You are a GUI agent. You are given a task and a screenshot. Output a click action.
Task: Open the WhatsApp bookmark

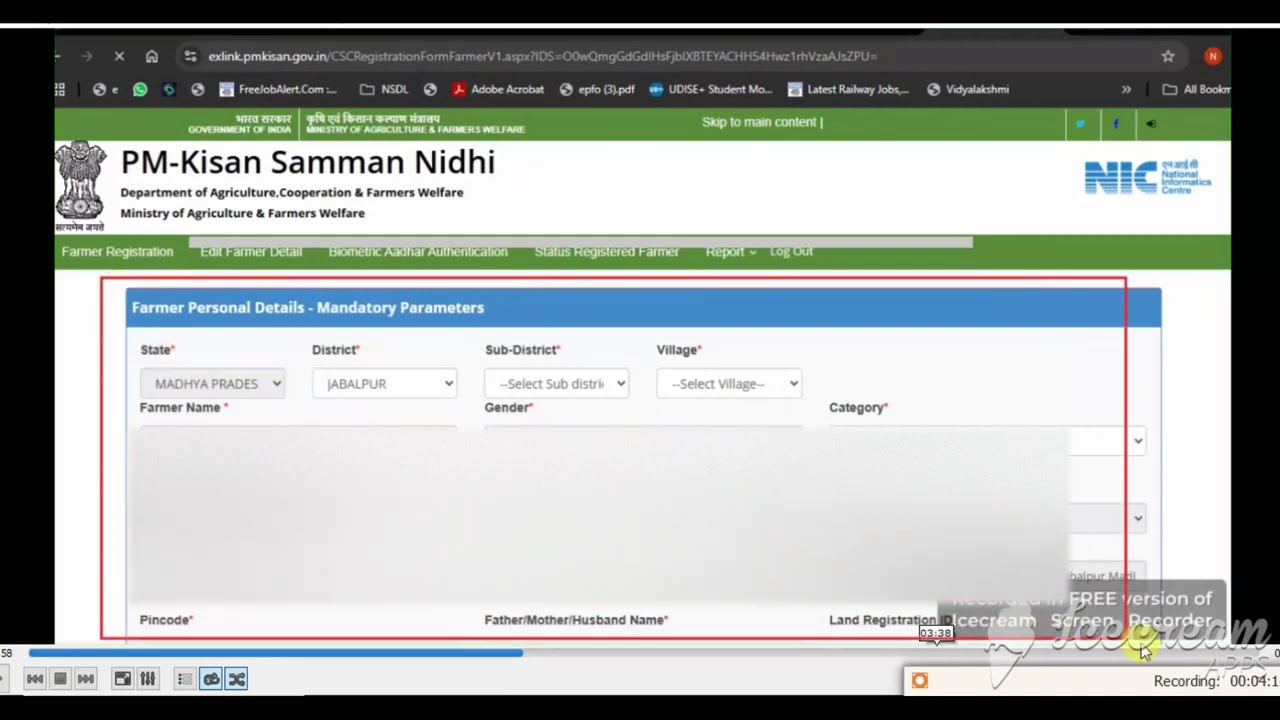coord(140,89)
